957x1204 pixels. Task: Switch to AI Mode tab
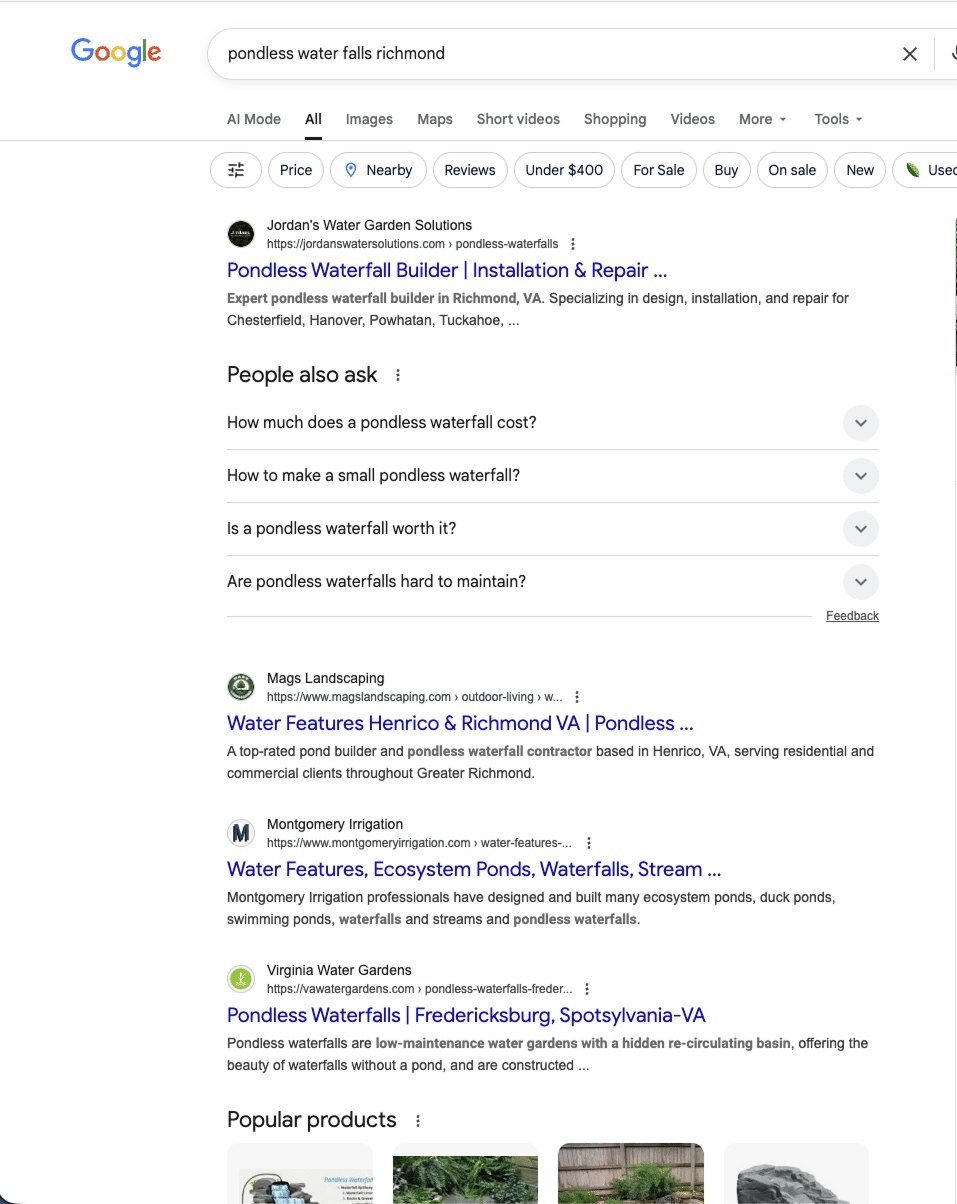(x=254, y=119)
